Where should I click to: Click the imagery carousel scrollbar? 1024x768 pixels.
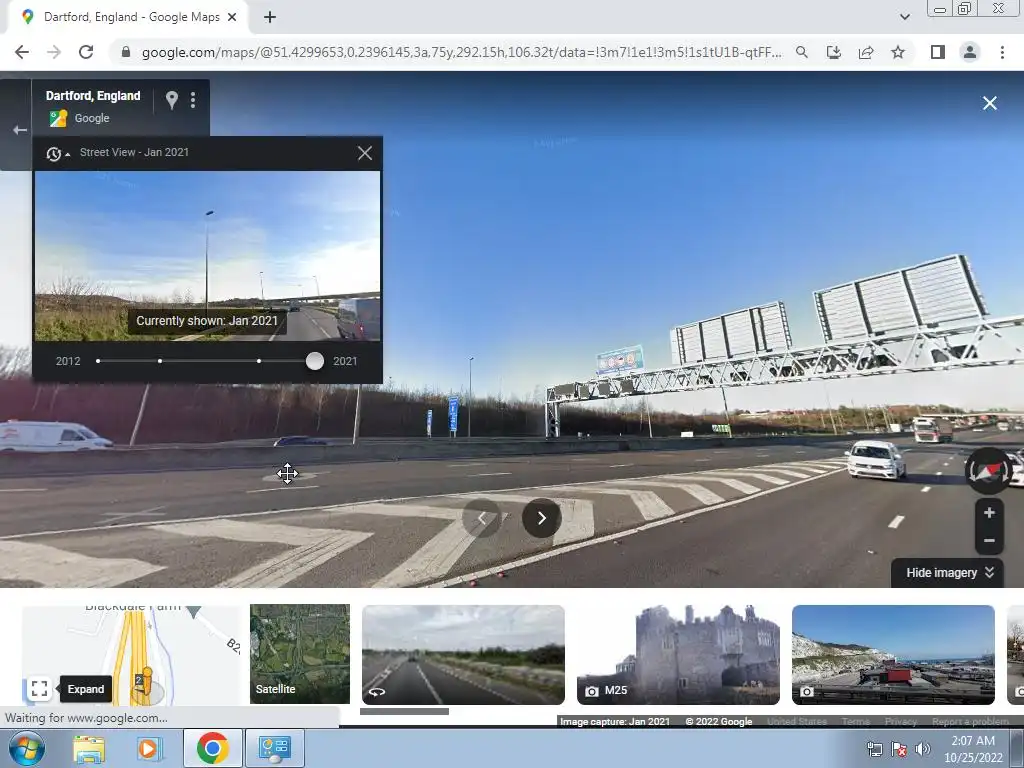point(404,711)
